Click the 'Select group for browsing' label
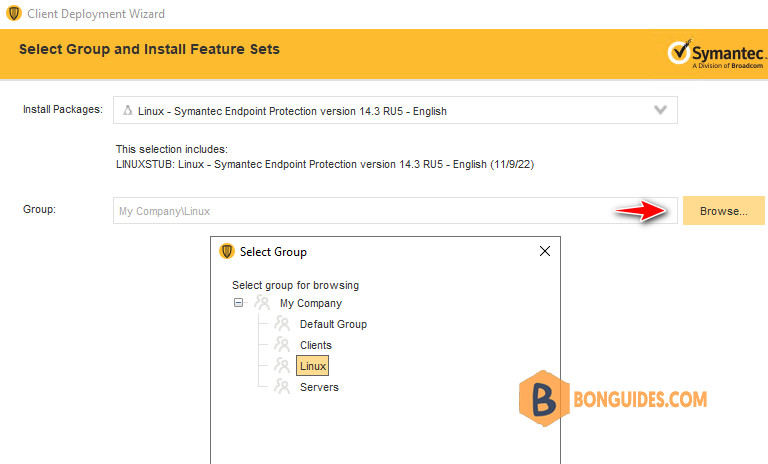768x464 pixels. (x=295, y=285)
